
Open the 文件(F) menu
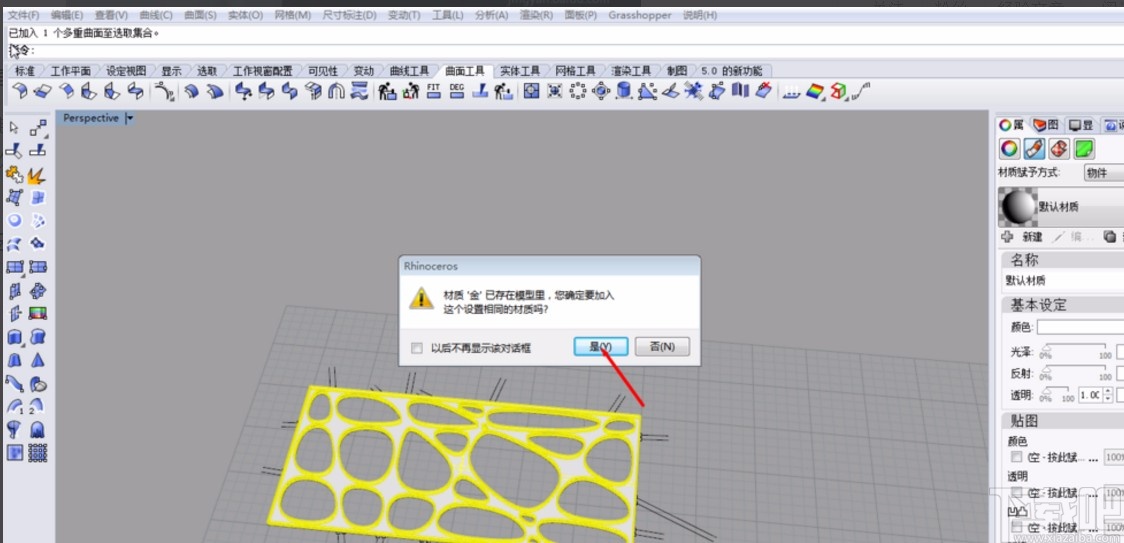point(24,15)
